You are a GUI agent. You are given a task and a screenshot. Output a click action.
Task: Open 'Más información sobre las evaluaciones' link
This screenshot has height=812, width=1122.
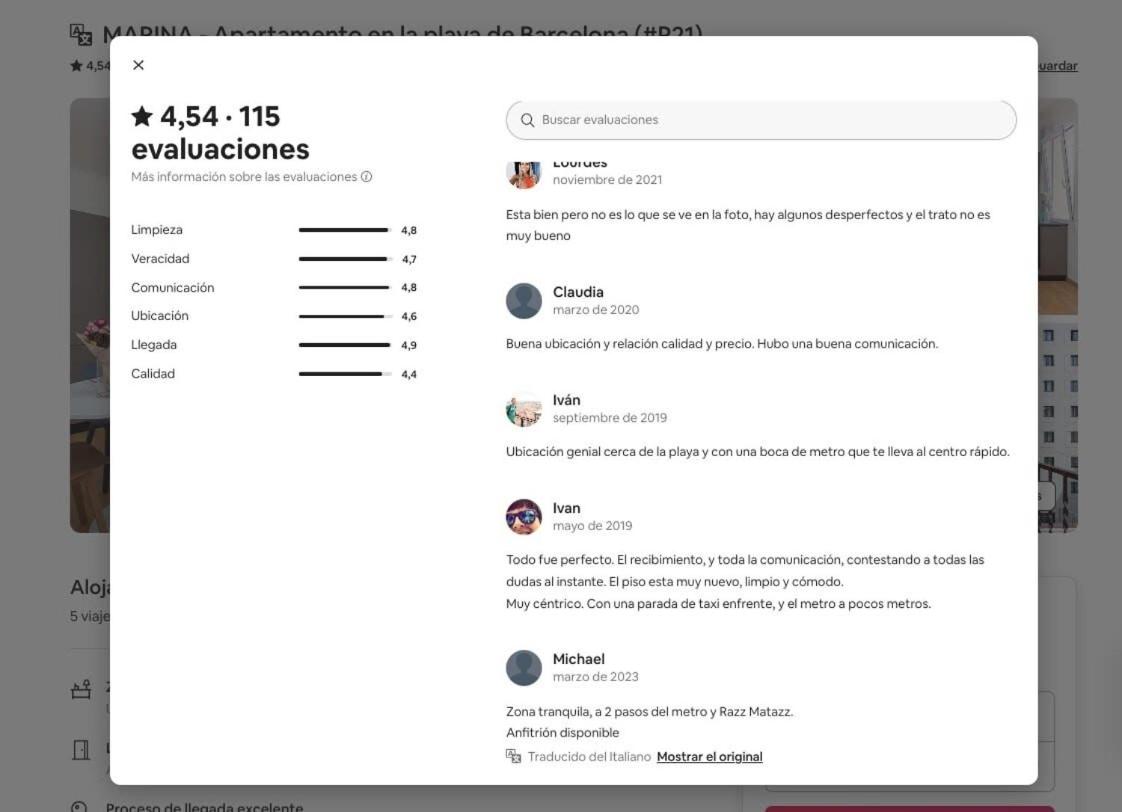click(244, 177)
